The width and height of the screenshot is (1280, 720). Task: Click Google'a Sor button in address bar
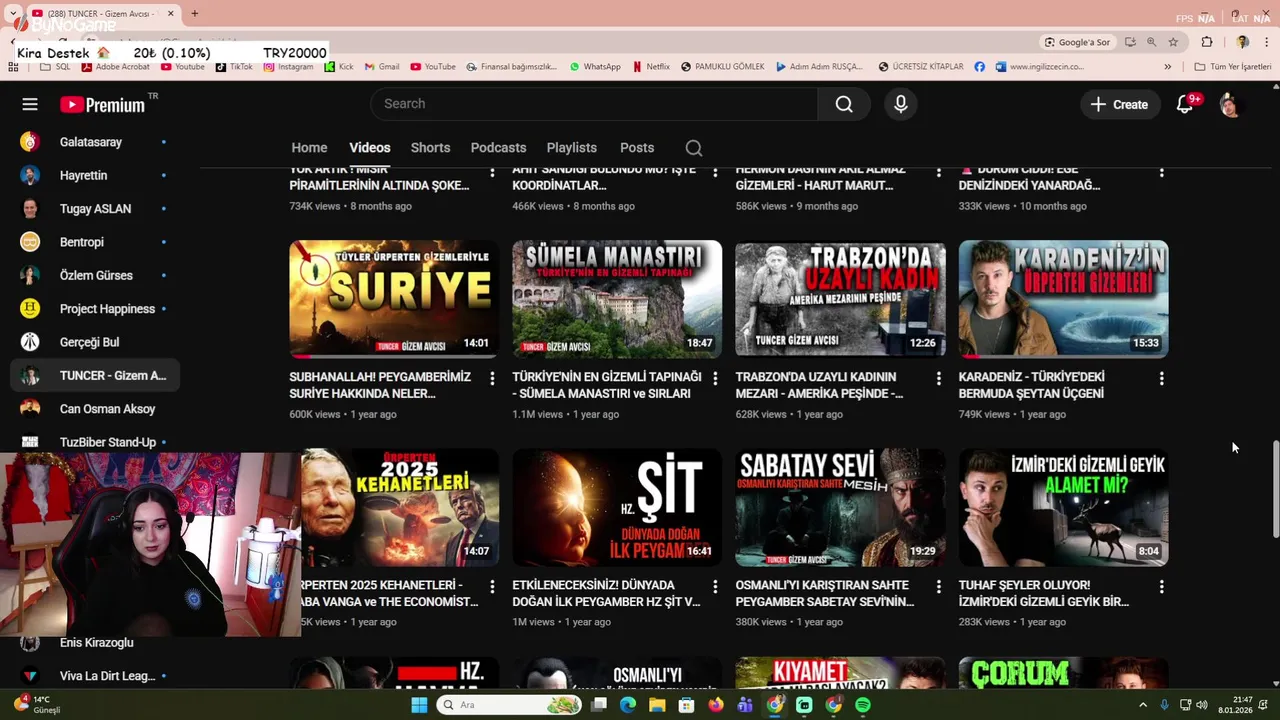1078,42
